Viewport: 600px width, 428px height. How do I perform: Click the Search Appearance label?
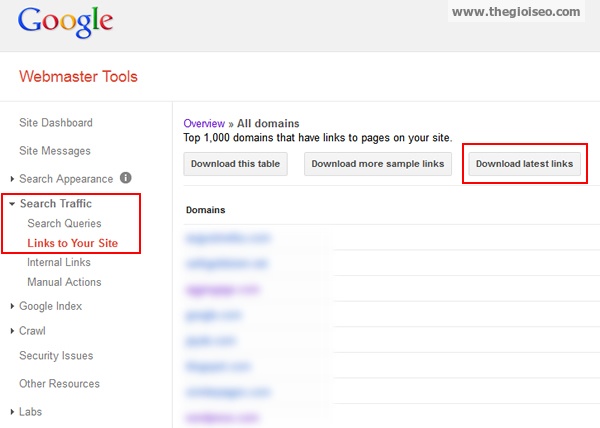click(66, 179)
